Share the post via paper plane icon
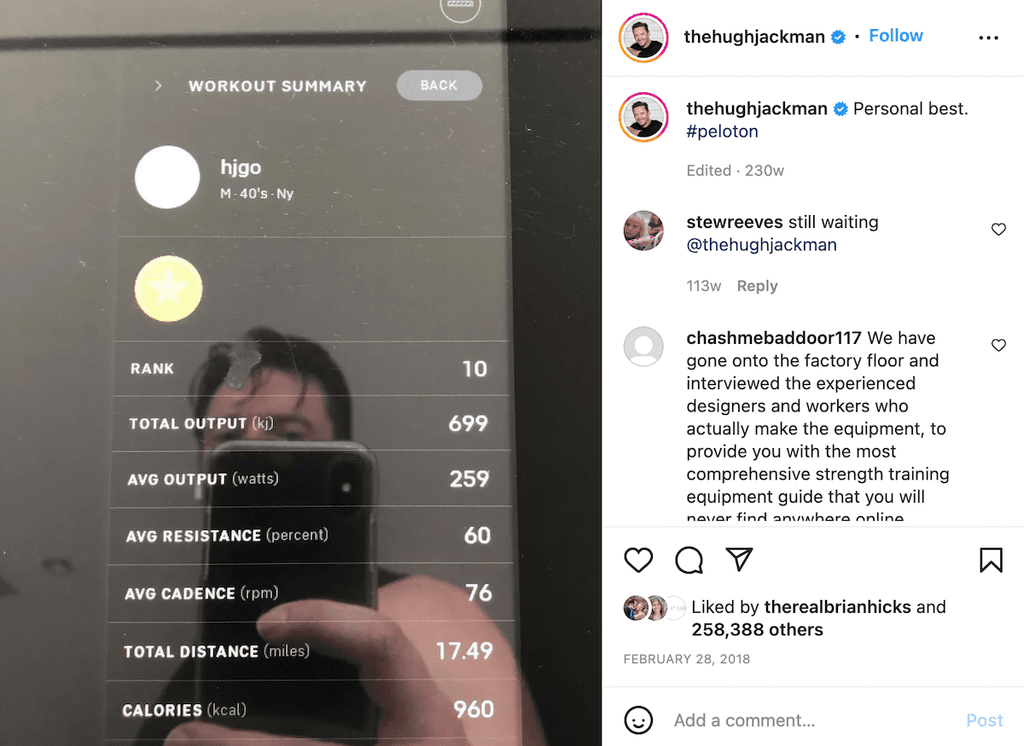 739,560
